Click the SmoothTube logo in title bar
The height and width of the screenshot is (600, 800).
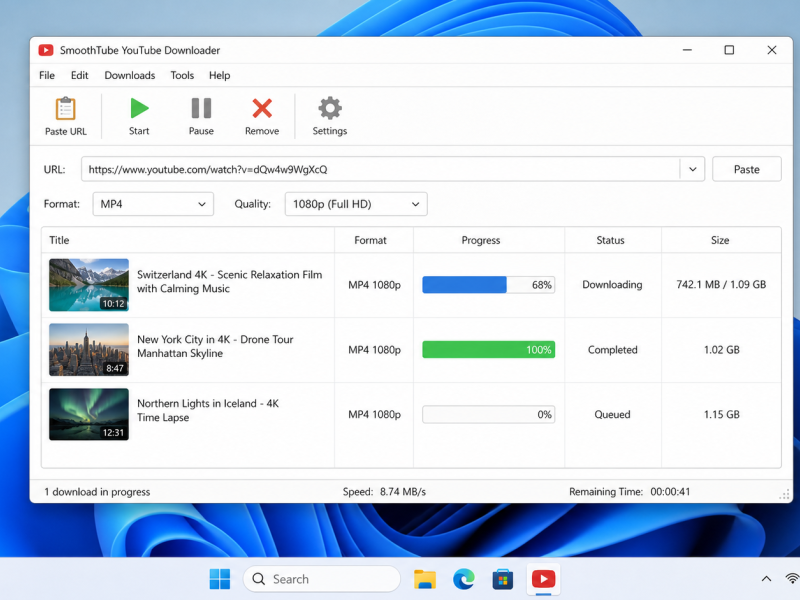pyautogui.click(x=46, y=50)
